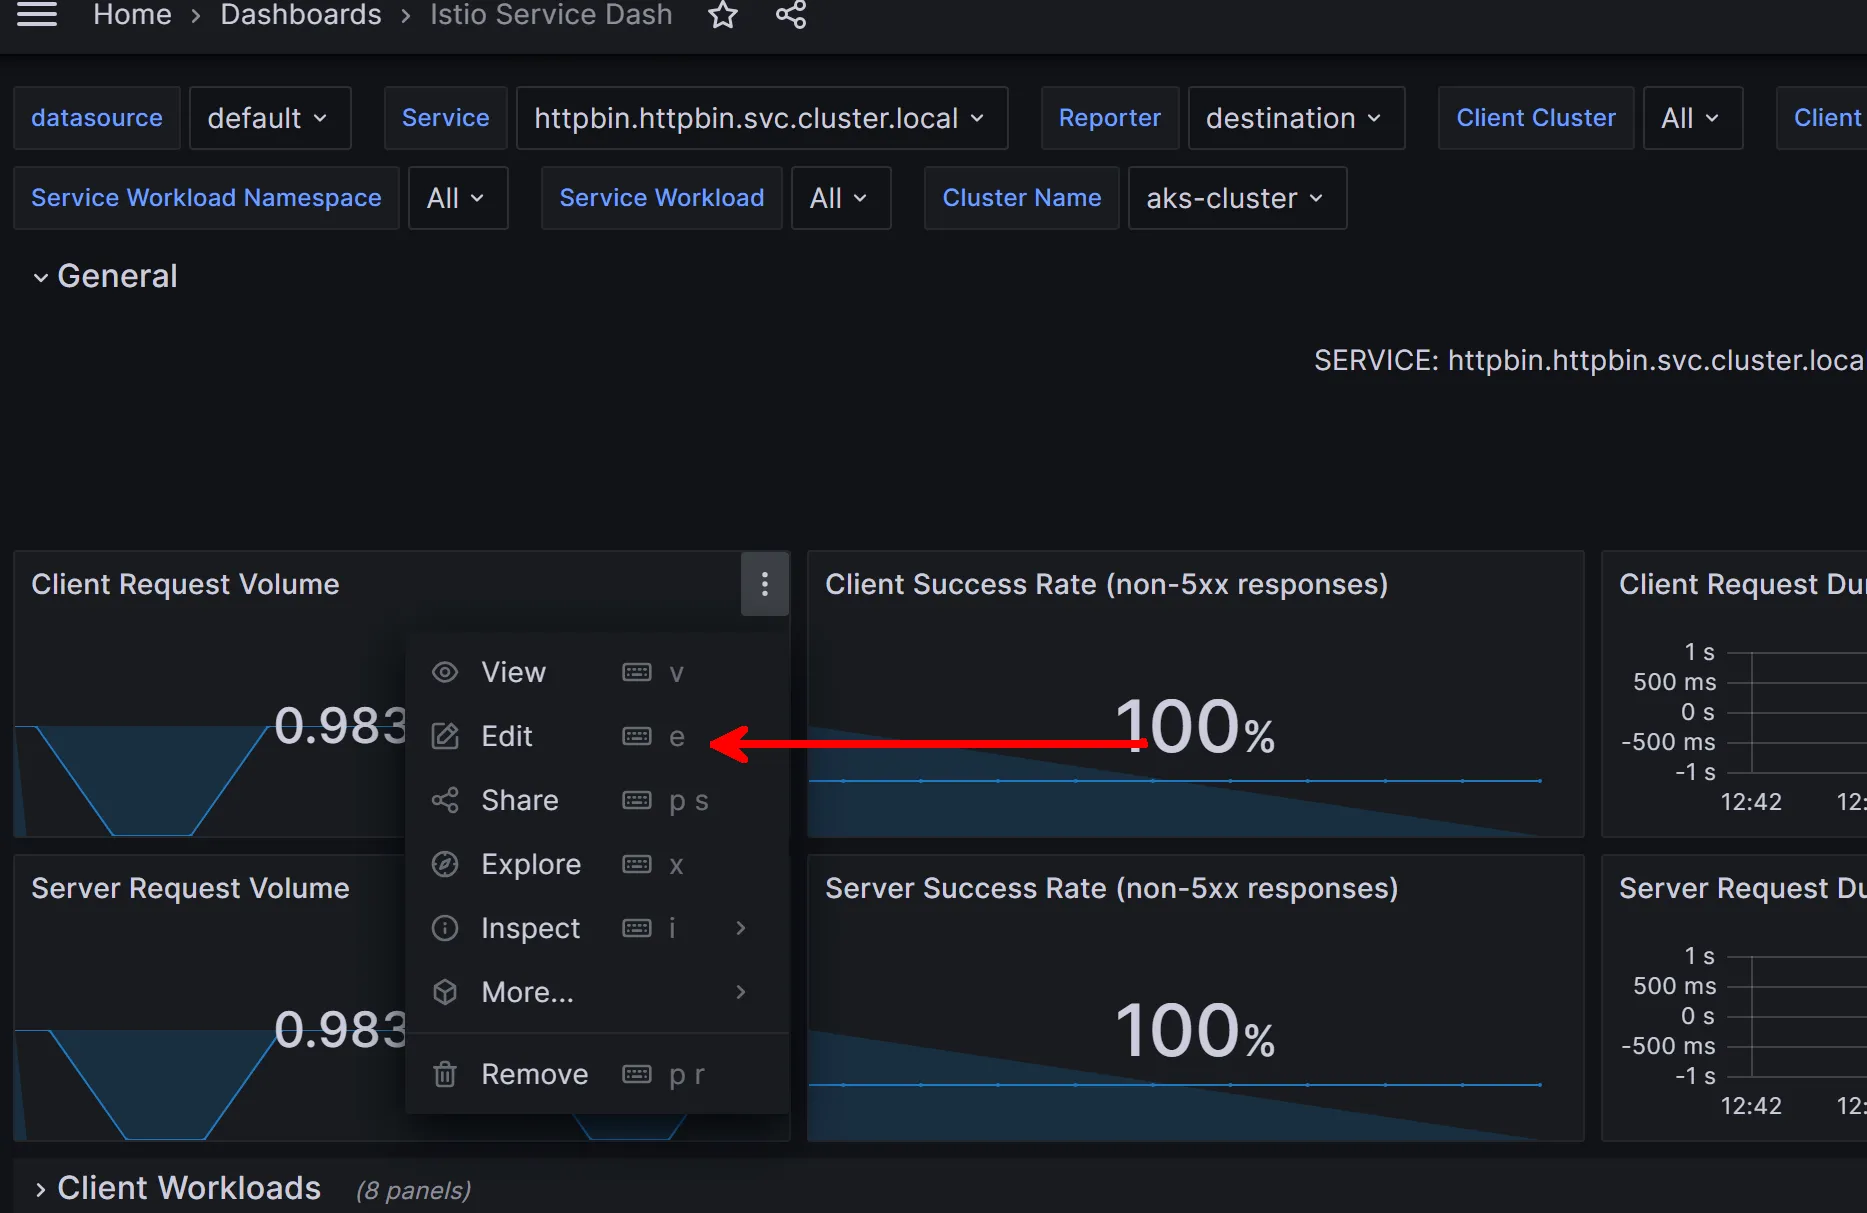Open the Inspect submenu

[530, 929]
